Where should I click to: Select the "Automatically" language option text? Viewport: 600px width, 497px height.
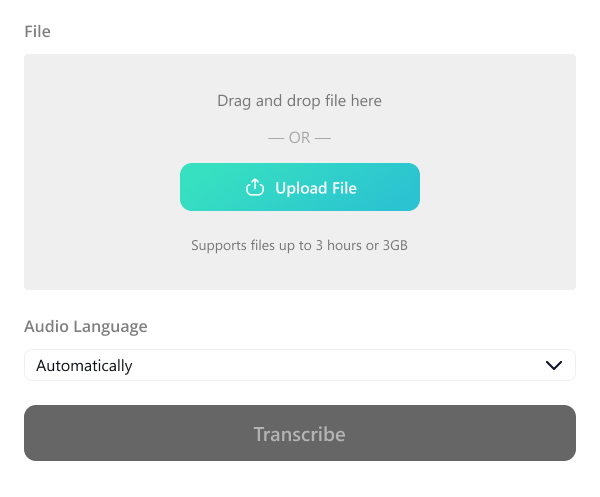85,366
